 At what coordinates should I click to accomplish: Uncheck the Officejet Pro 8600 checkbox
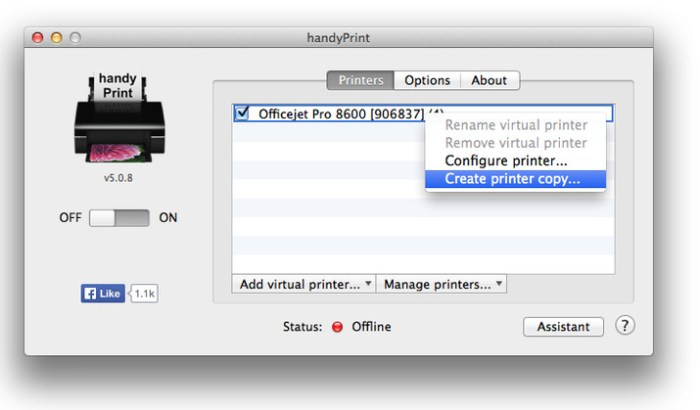point(243,113)
